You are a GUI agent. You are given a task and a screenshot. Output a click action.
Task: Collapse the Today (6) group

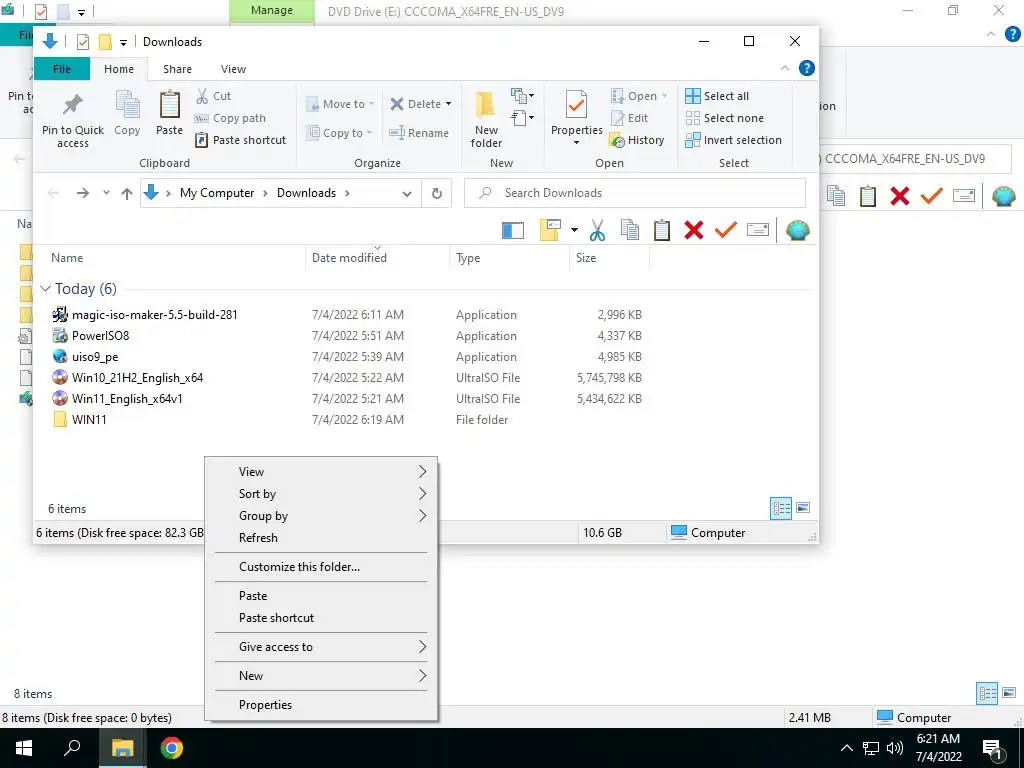click(x=45, y=289)
